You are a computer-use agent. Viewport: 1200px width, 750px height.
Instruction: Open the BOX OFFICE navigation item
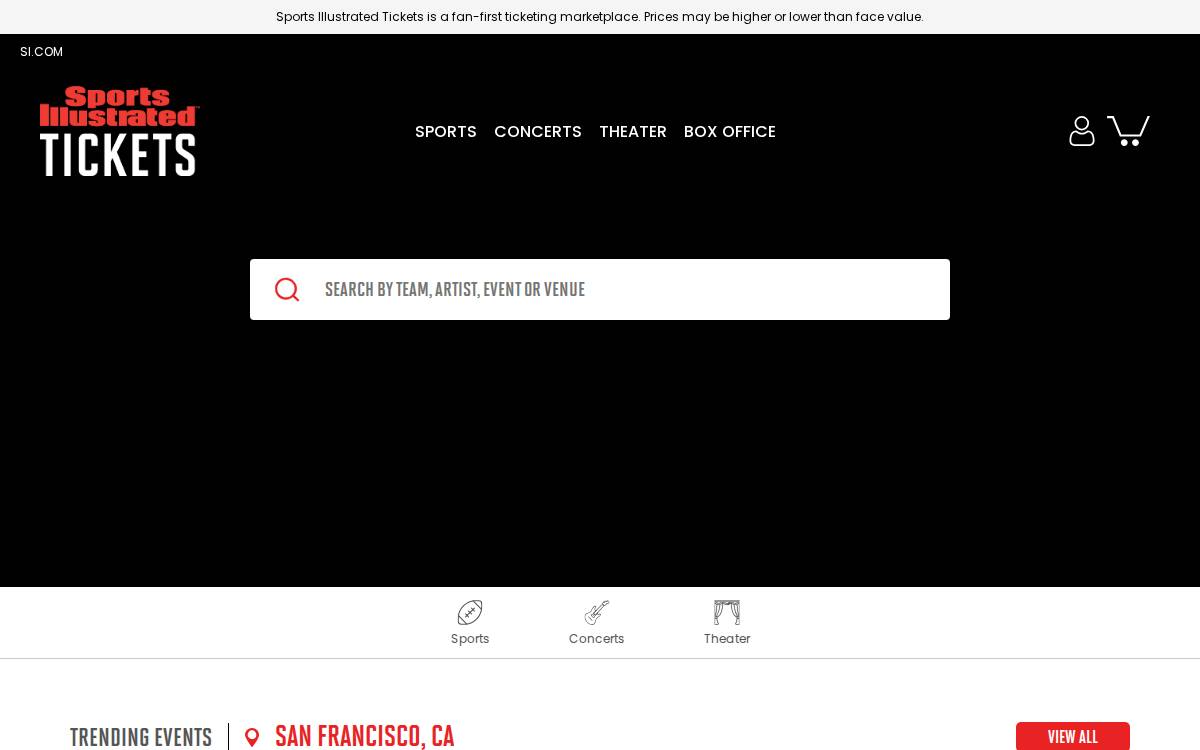pos(730,132)
